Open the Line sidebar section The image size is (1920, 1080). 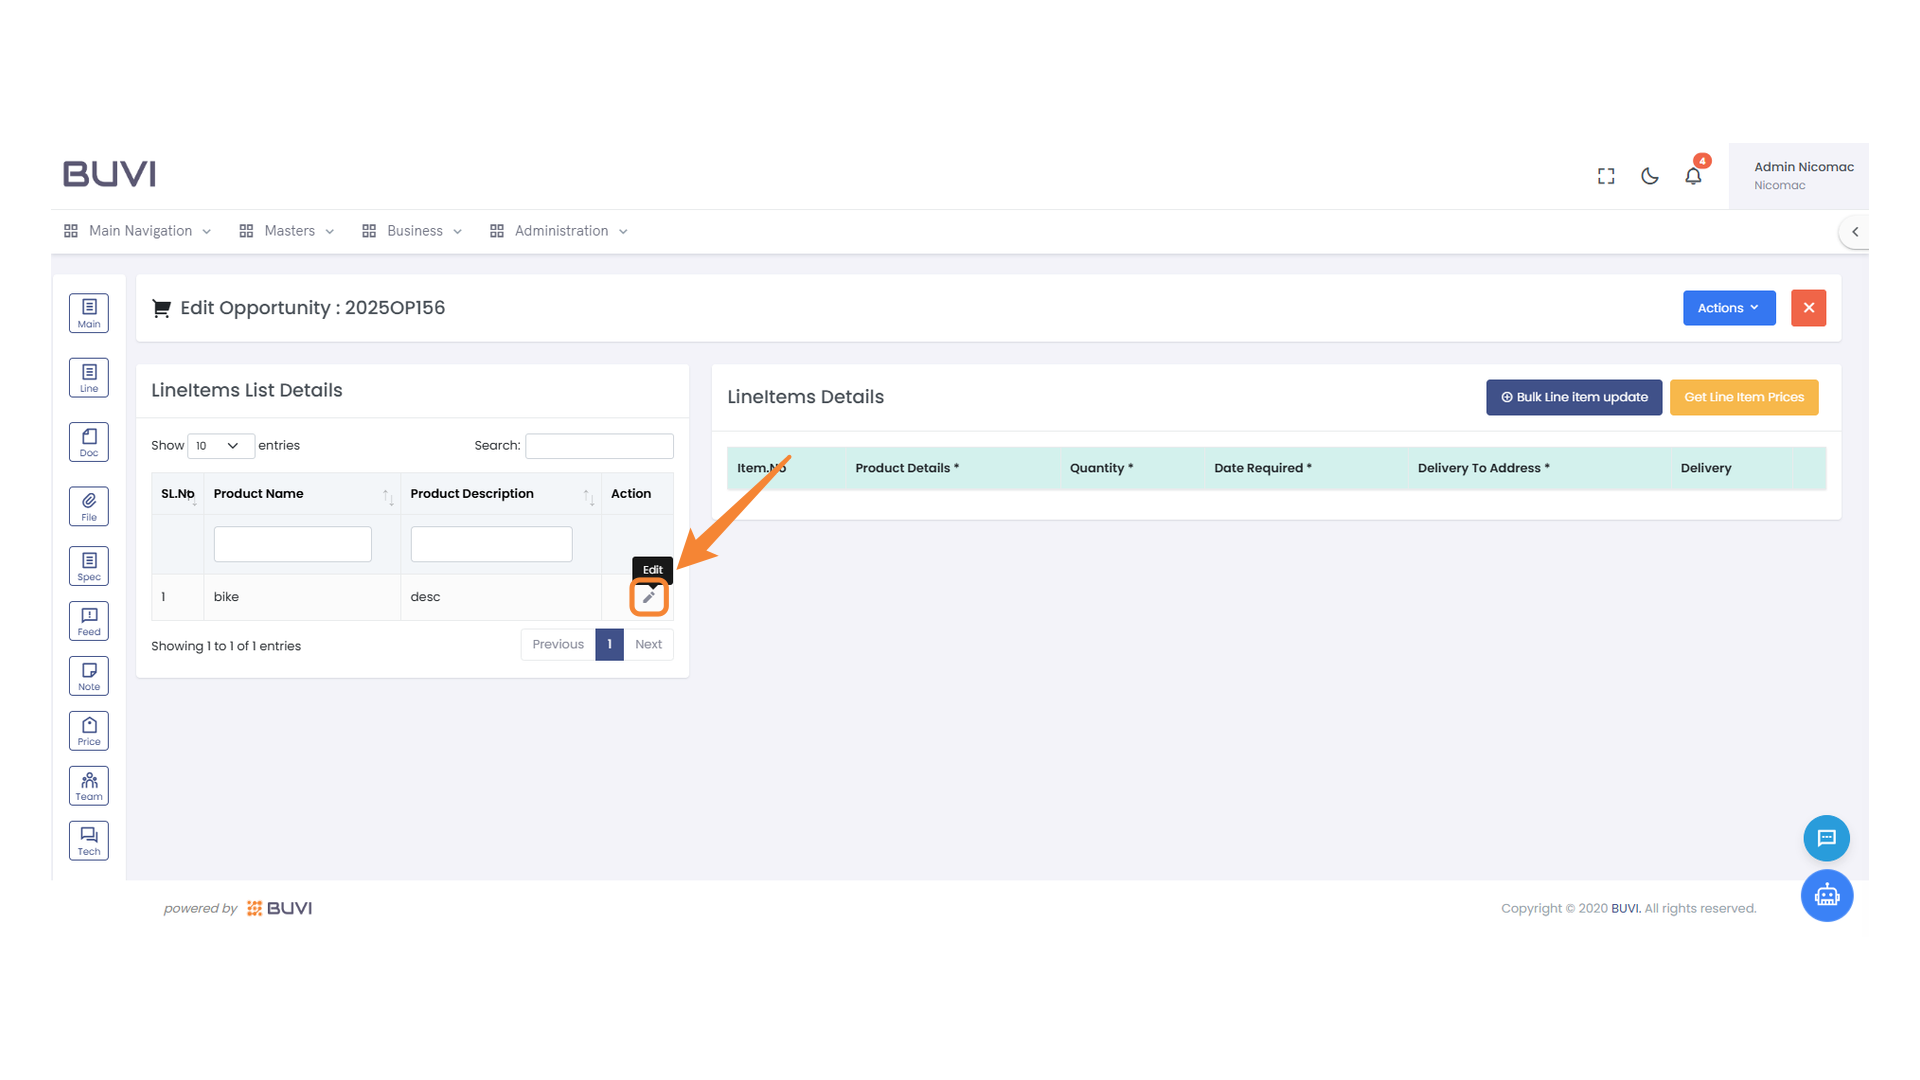[x=89, y=378]
